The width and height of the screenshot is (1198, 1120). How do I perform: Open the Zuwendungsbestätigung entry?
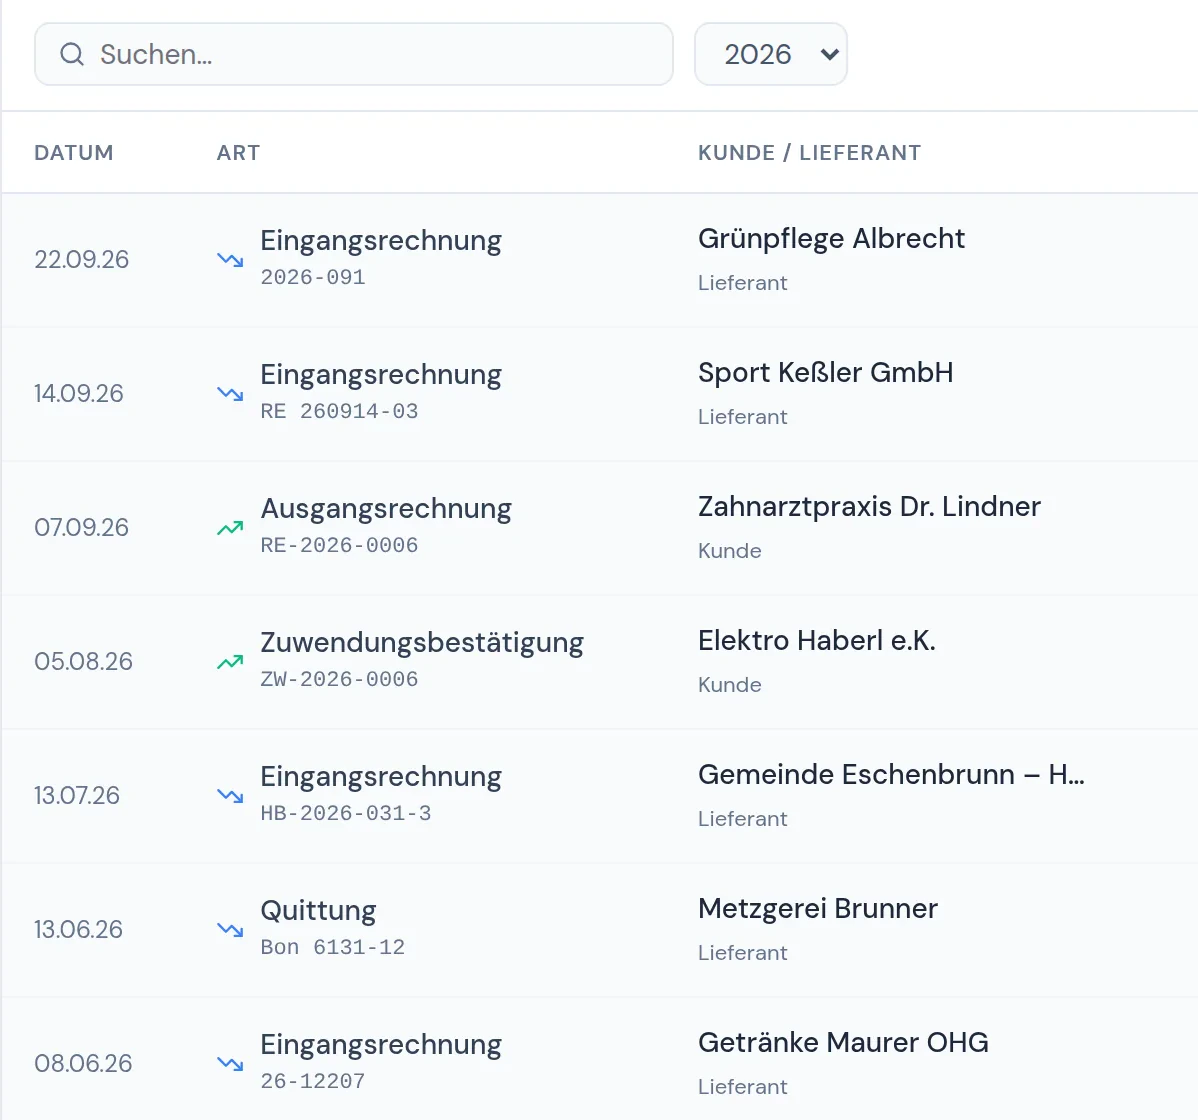(422, 643)
